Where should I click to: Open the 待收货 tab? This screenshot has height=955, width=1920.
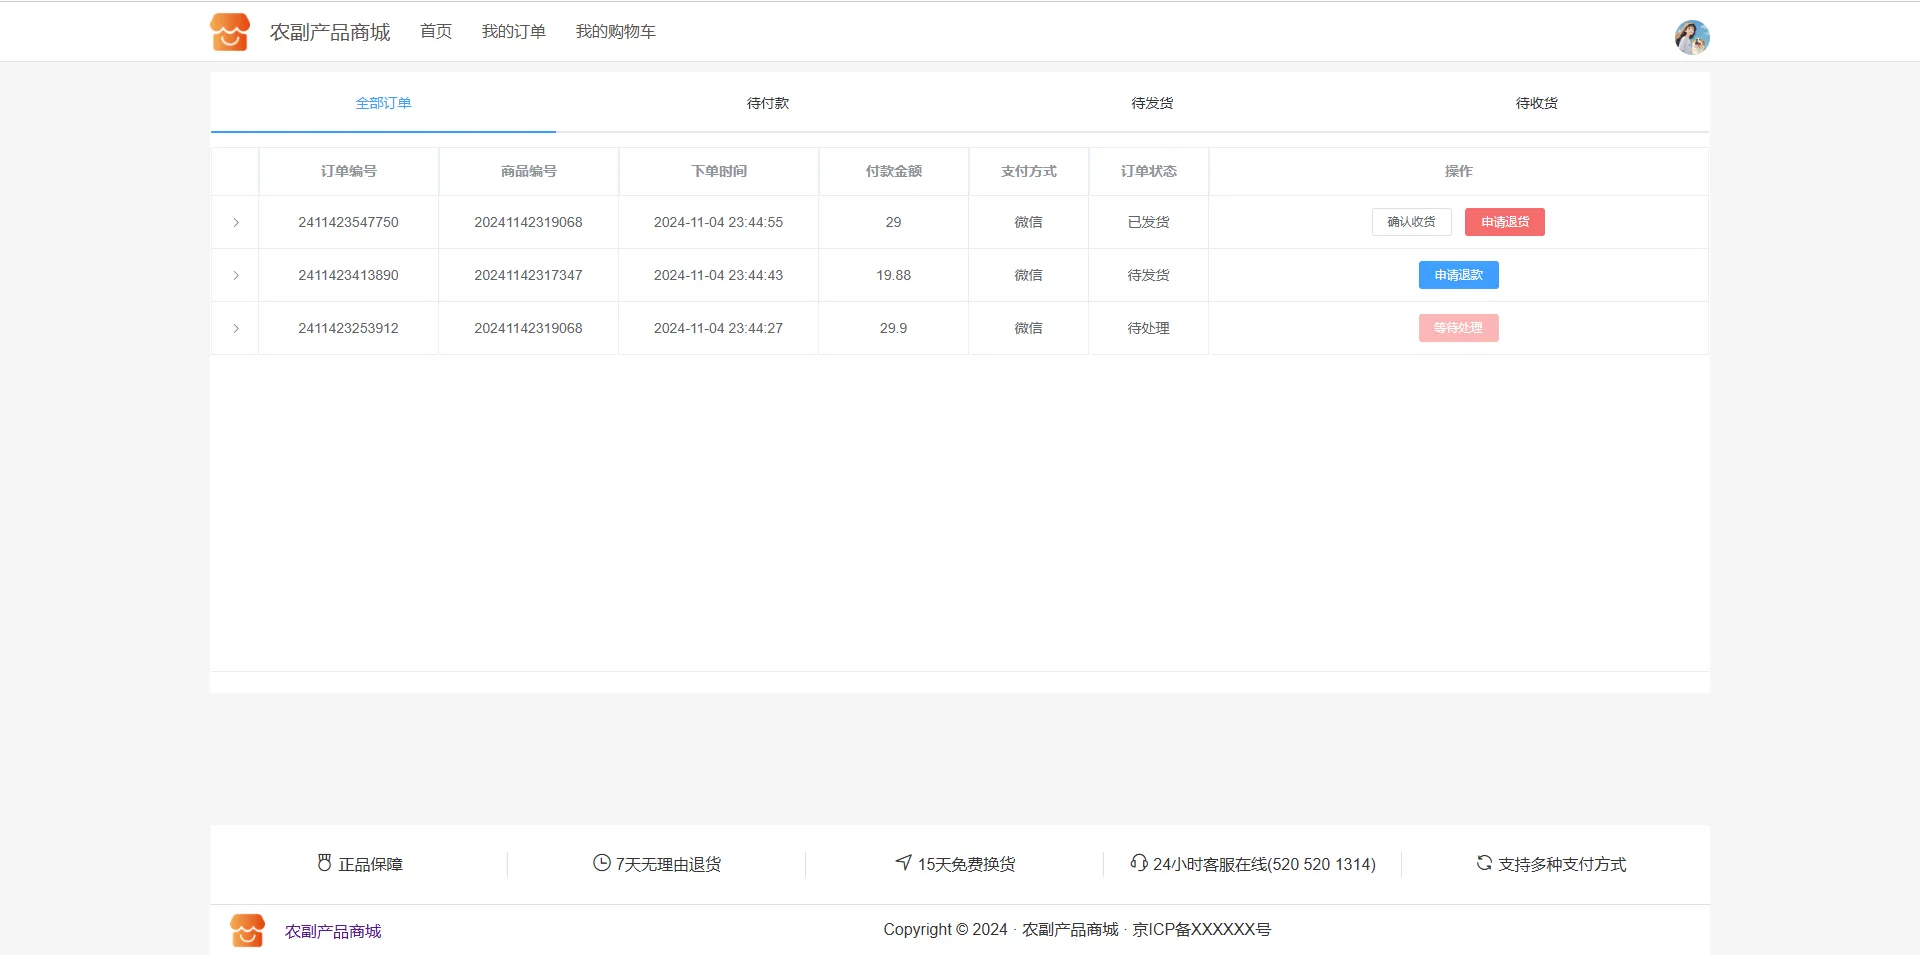(x=1536, y=103)
